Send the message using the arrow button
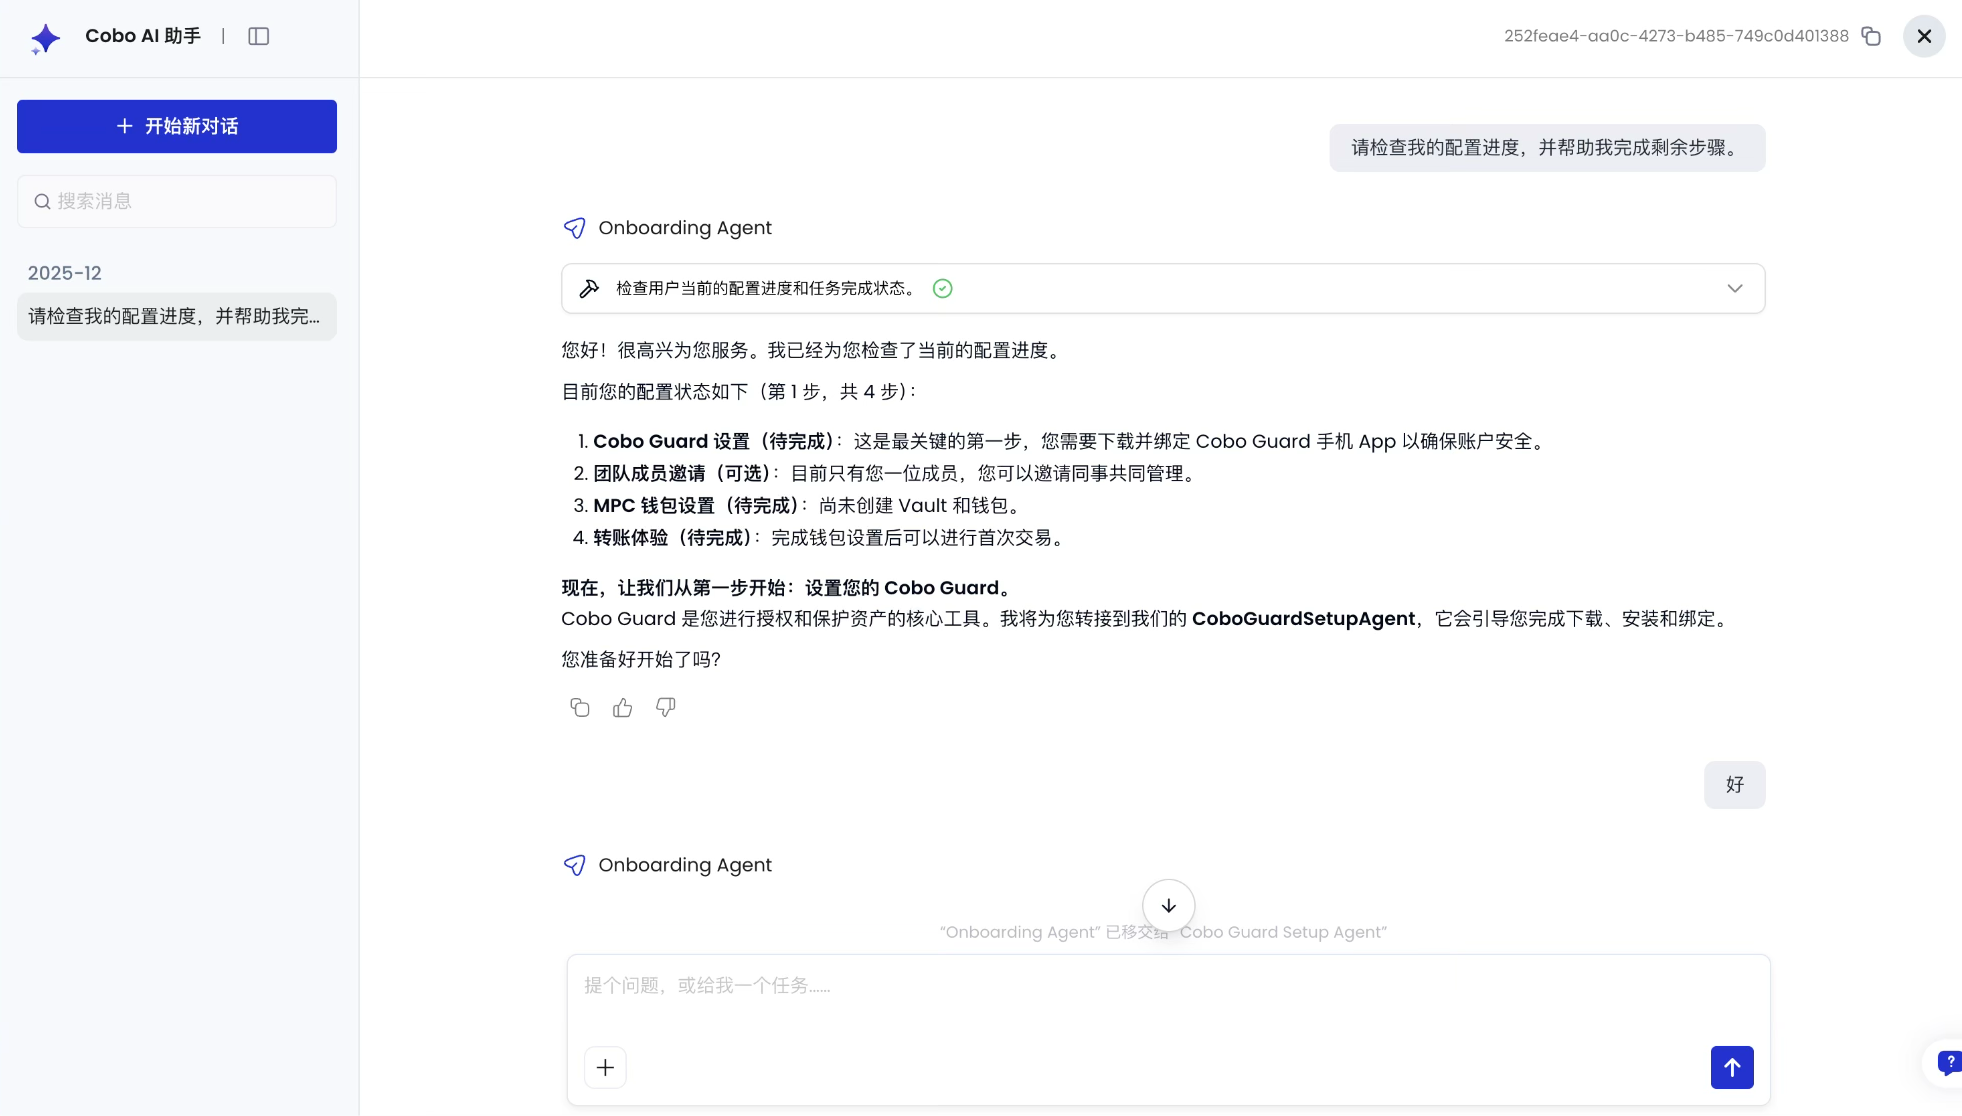The height and width of the screenshot is (1116, 1962). click(1732, 1067)
